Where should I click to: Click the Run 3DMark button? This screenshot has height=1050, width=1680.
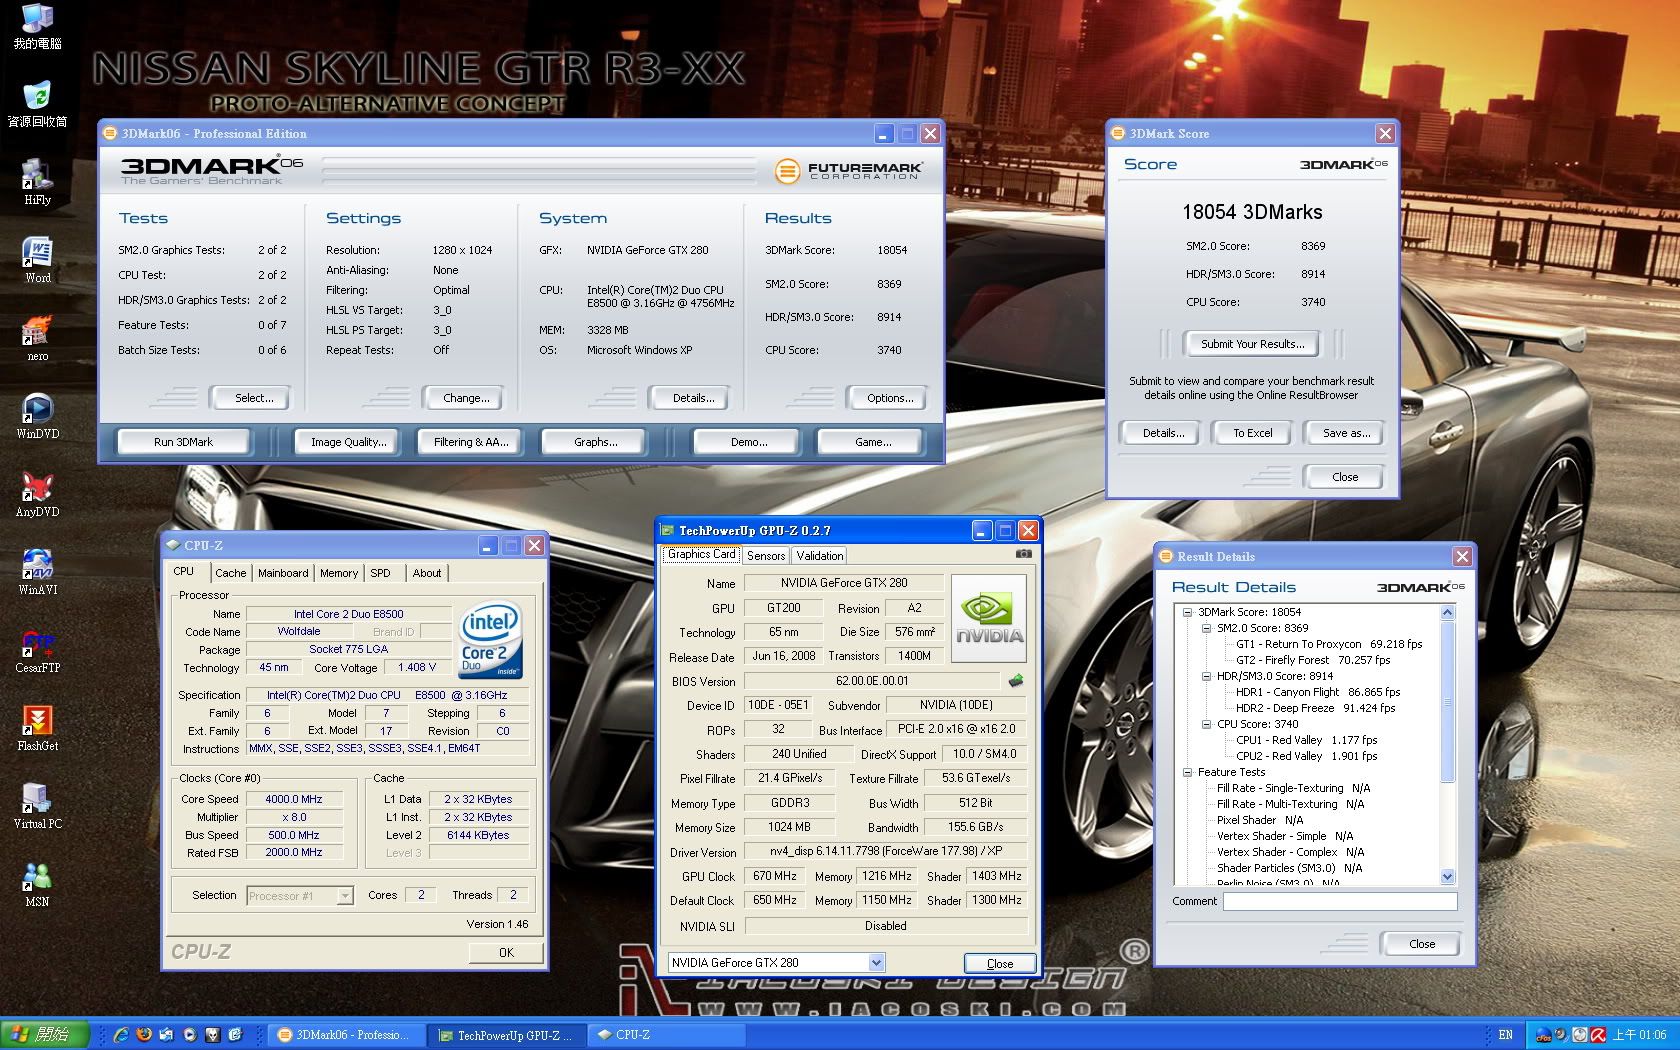184,442
